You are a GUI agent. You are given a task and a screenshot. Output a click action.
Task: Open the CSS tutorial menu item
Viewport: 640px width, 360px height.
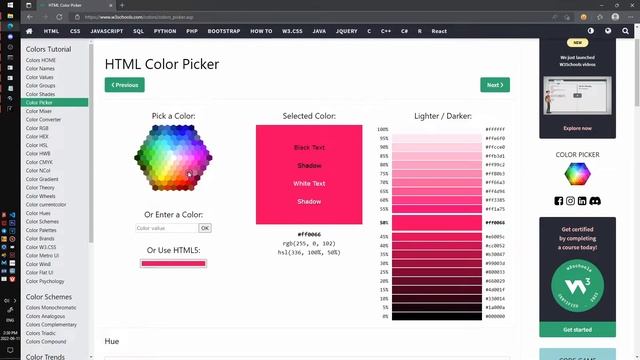(75, 31)
